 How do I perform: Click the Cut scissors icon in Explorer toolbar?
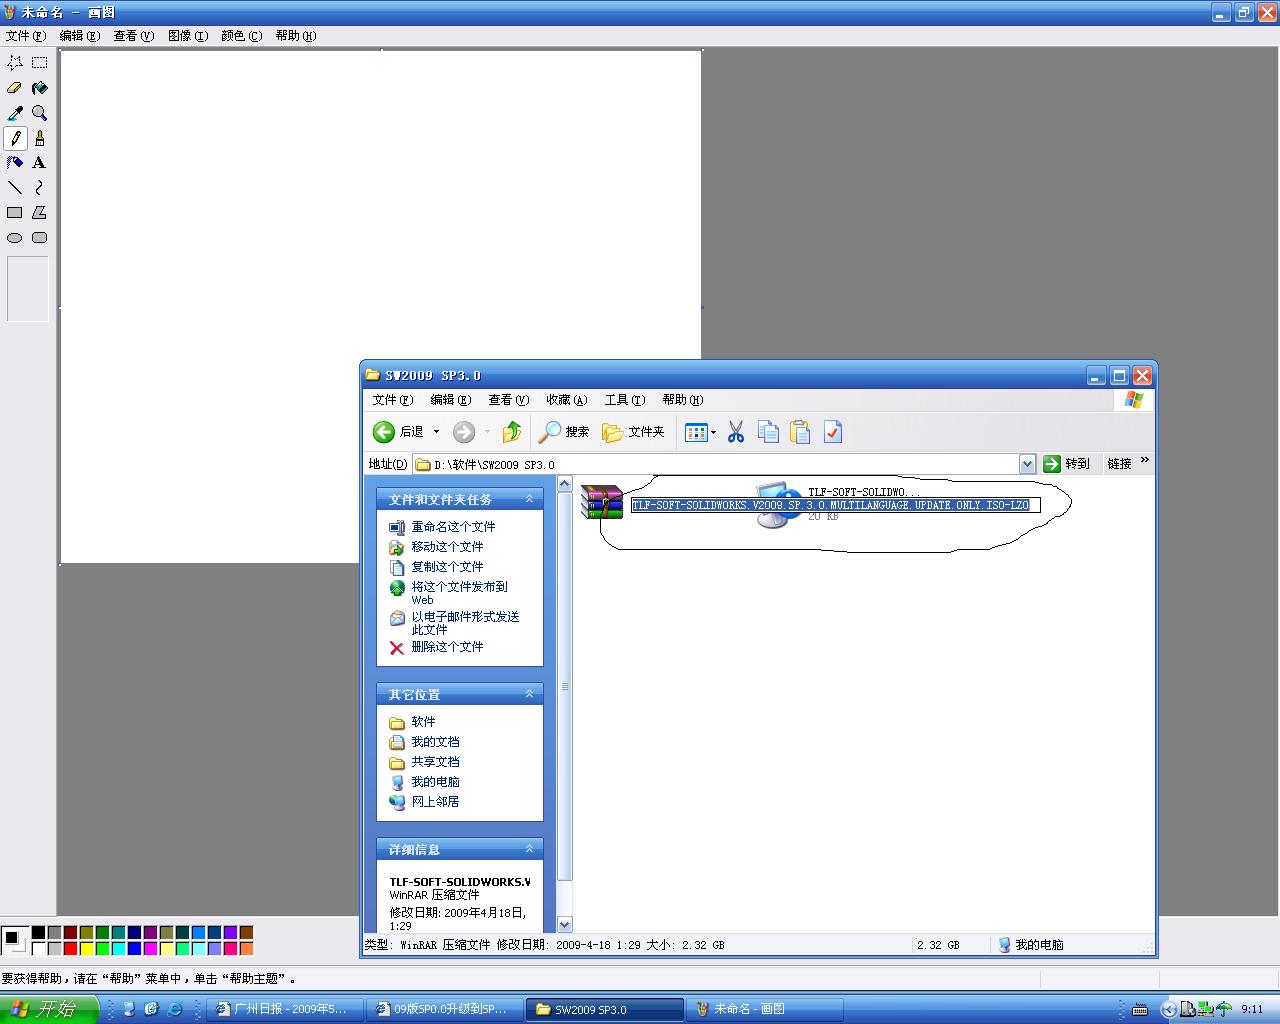tap(736, 432)
